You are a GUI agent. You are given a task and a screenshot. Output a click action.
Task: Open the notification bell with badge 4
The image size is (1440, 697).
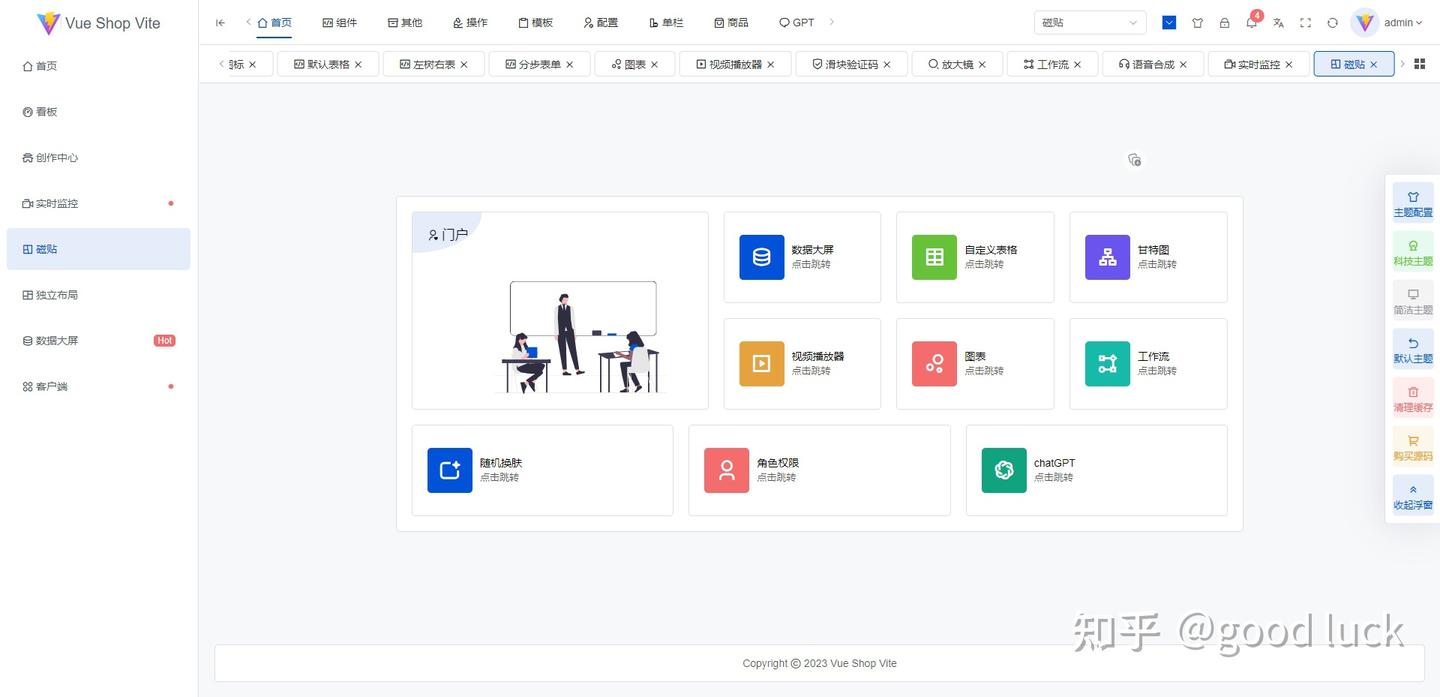click(x=1251, y=21)
